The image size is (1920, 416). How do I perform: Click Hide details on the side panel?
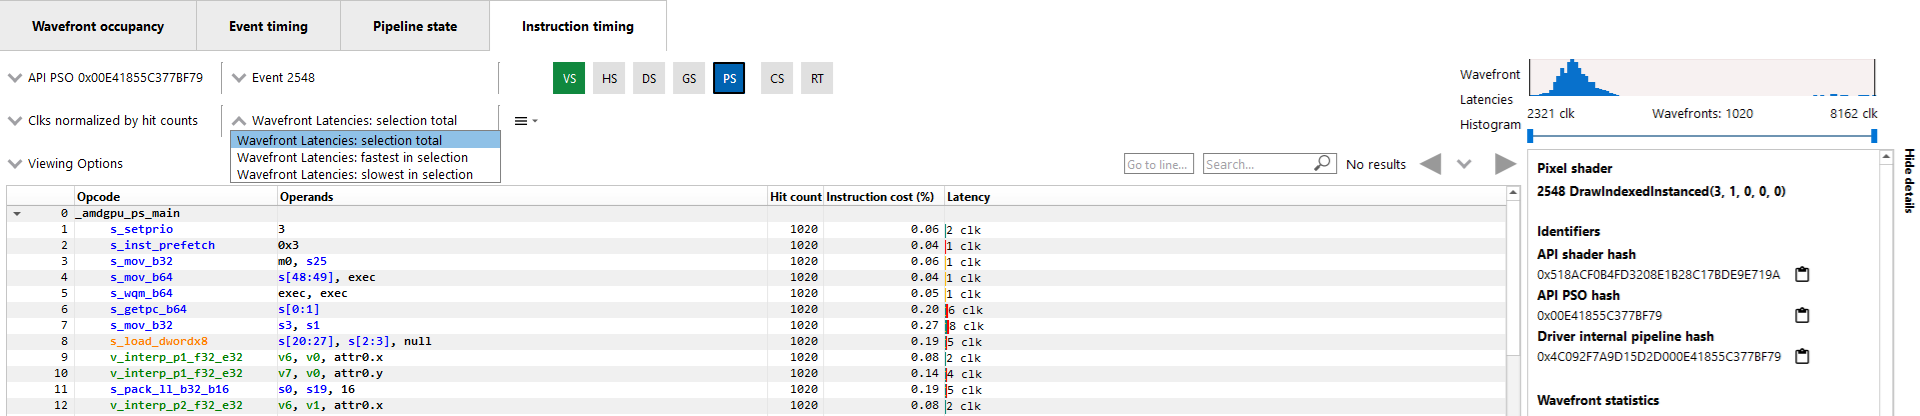tap(1908, 180)
